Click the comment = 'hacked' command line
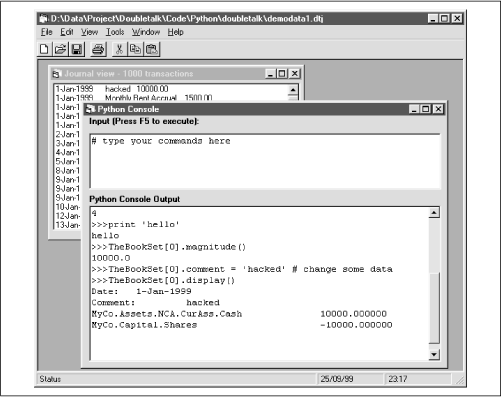The image size is (502, 398). click(x=242, y=269)
